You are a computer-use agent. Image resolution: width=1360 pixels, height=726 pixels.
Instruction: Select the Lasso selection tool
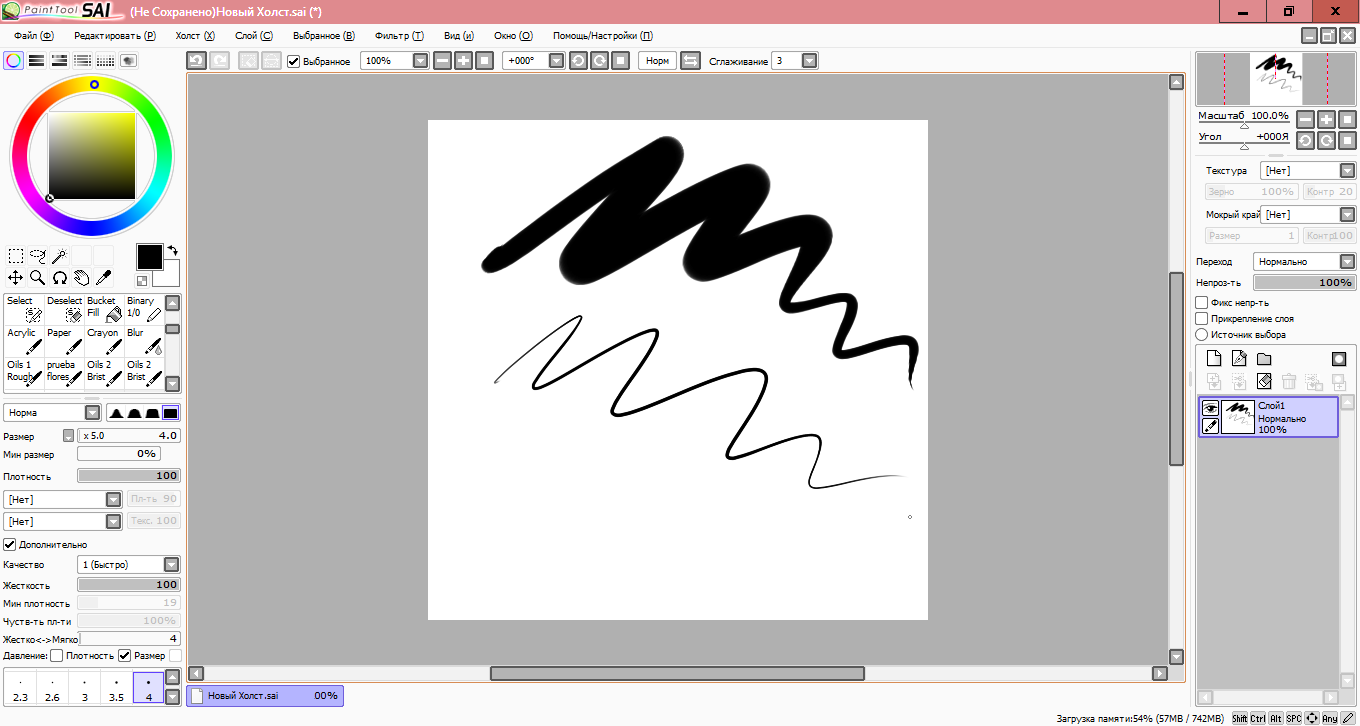(38, 256)
